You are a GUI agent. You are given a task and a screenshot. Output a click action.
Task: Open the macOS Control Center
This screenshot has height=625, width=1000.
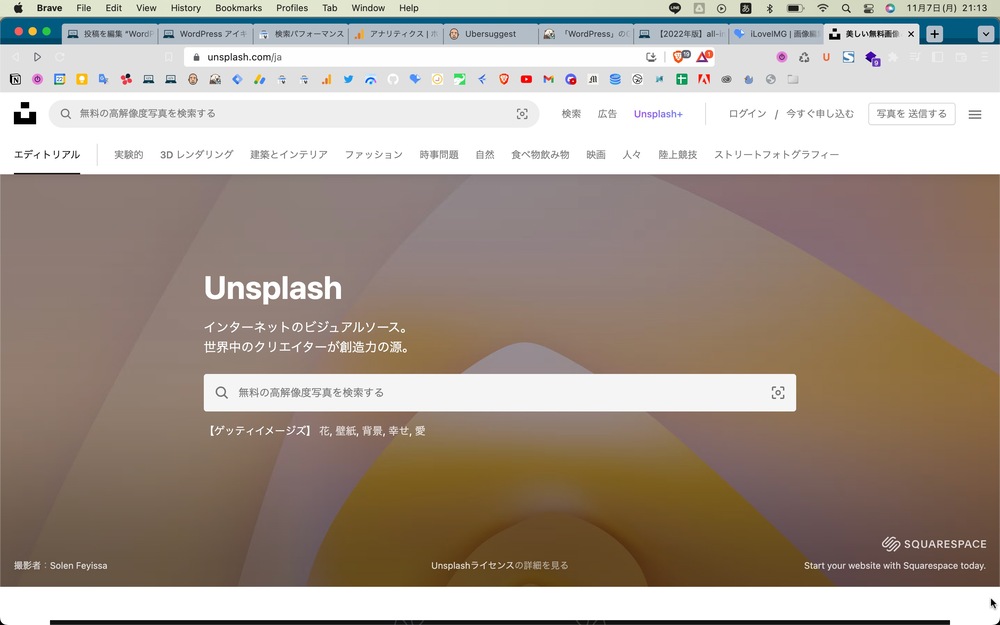868,8
